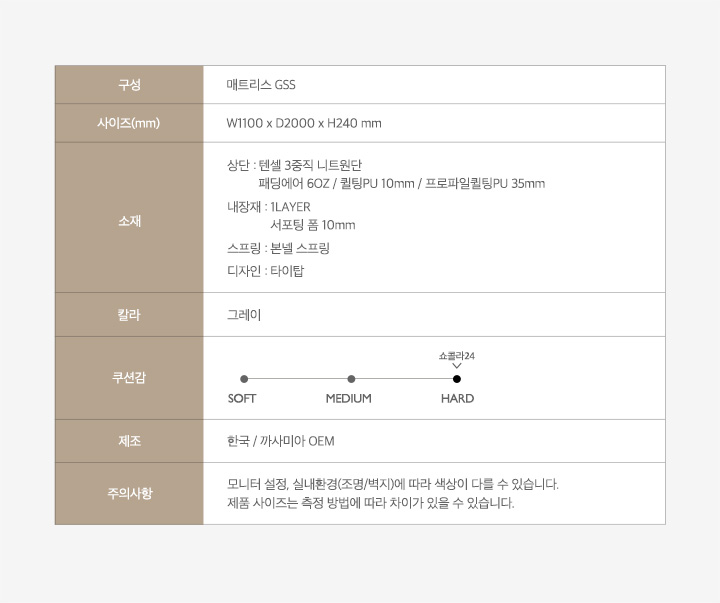720x603 pixels.
Task: Click the HARD label
Action: (x=457, y=398)
